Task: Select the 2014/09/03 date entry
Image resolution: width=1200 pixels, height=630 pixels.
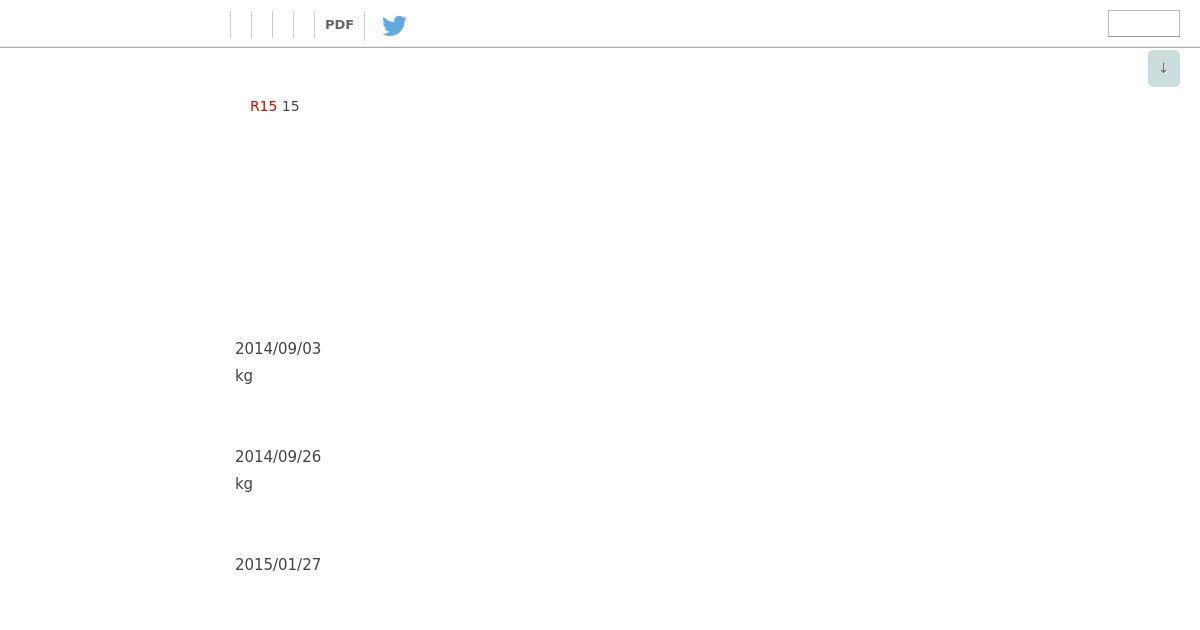Action: 278,349
